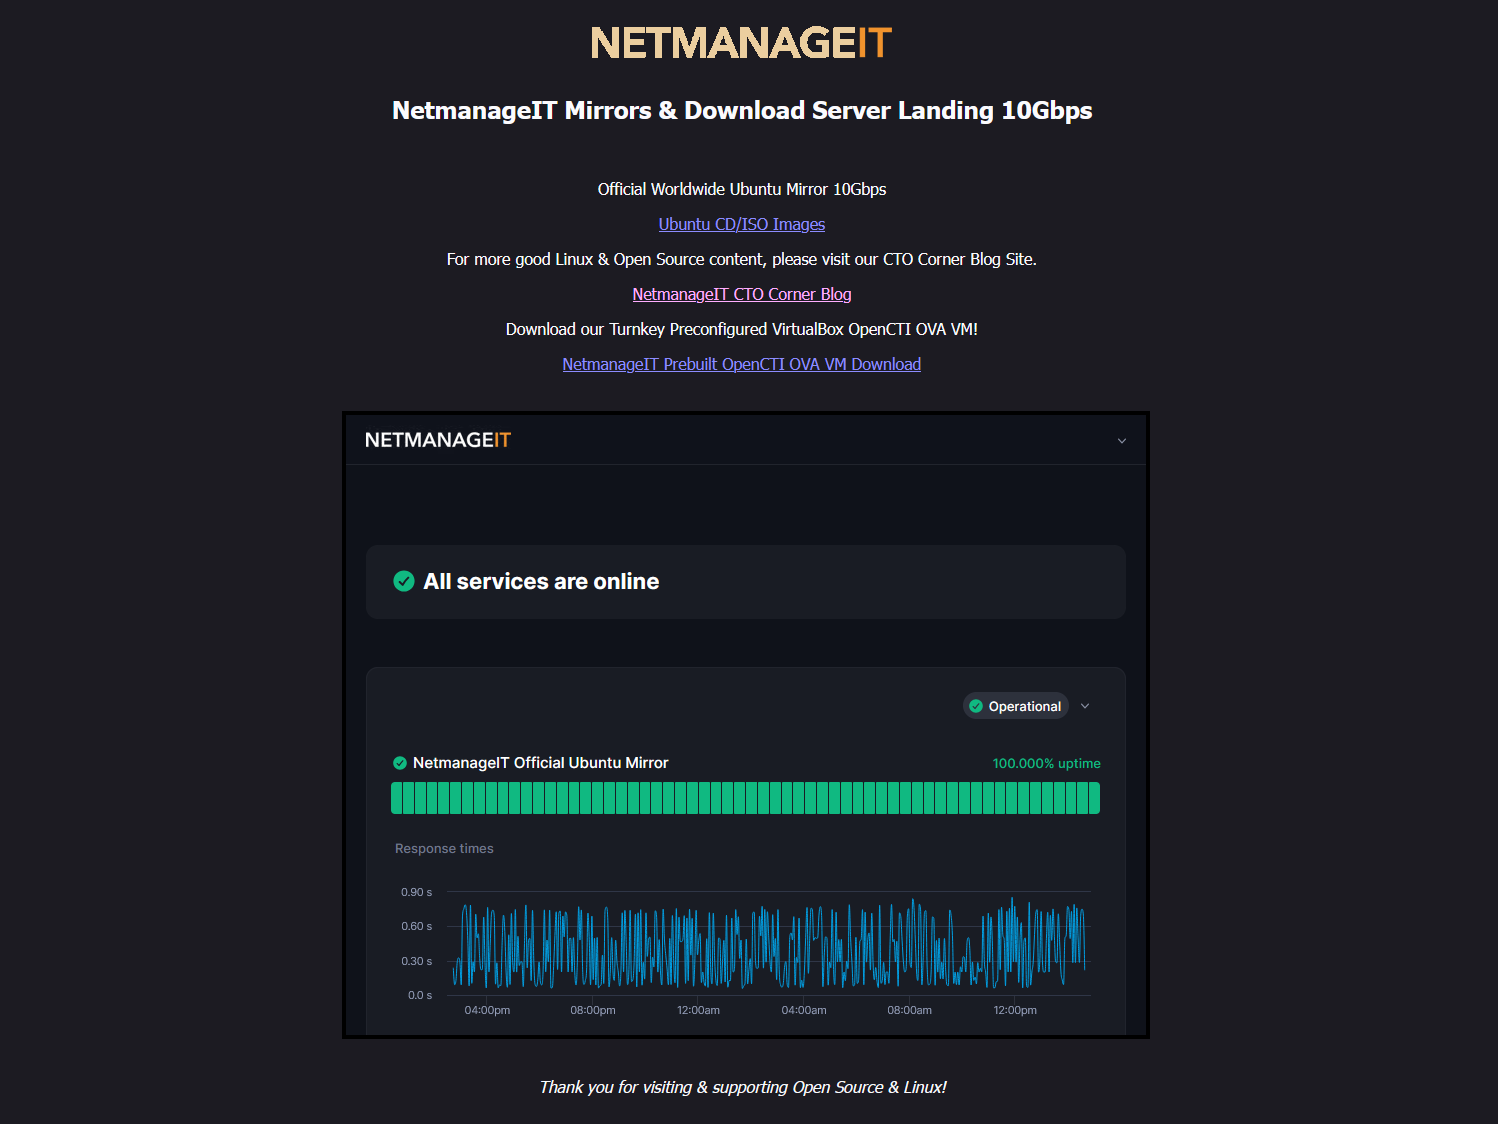Click the NETMANAGEIT logo at page top
This screenshot has width=1498, height=1124.
click(x=741, y=43)
